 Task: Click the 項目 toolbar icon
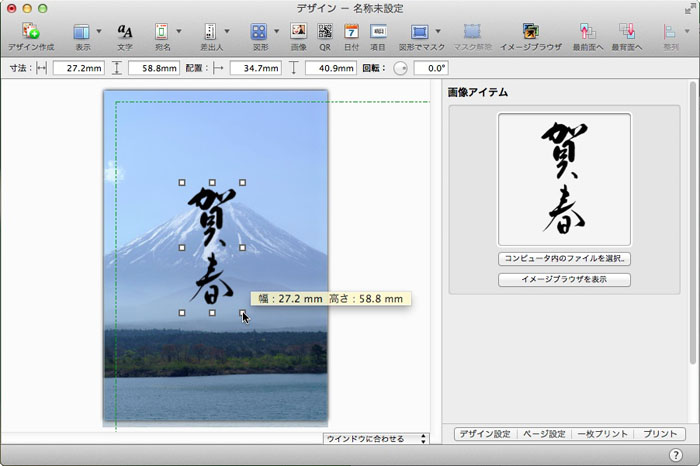[x=378, y=32]
